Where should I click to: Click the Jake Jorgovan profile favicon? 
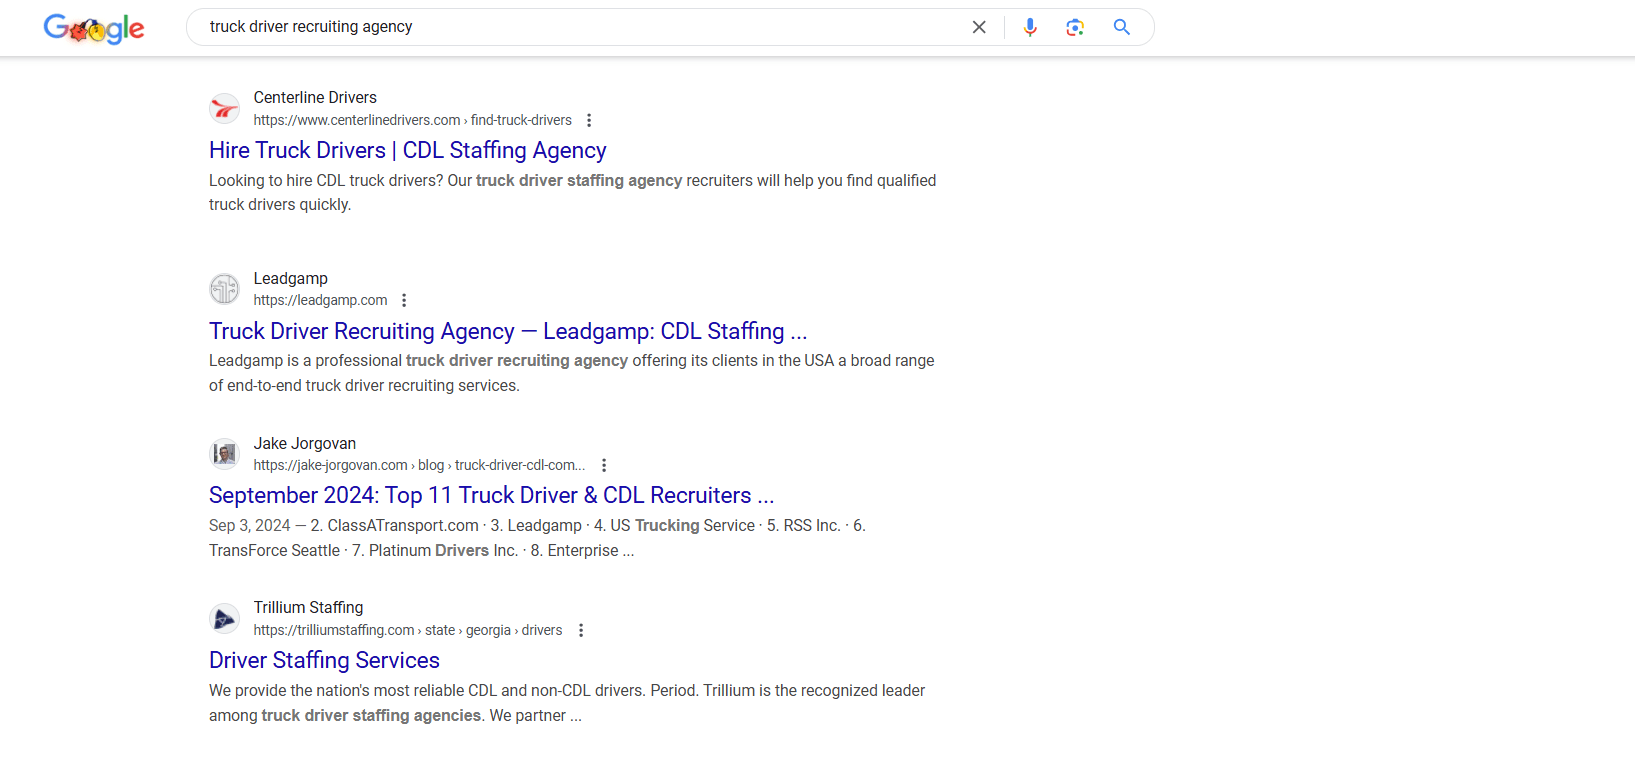coord(225,454)
